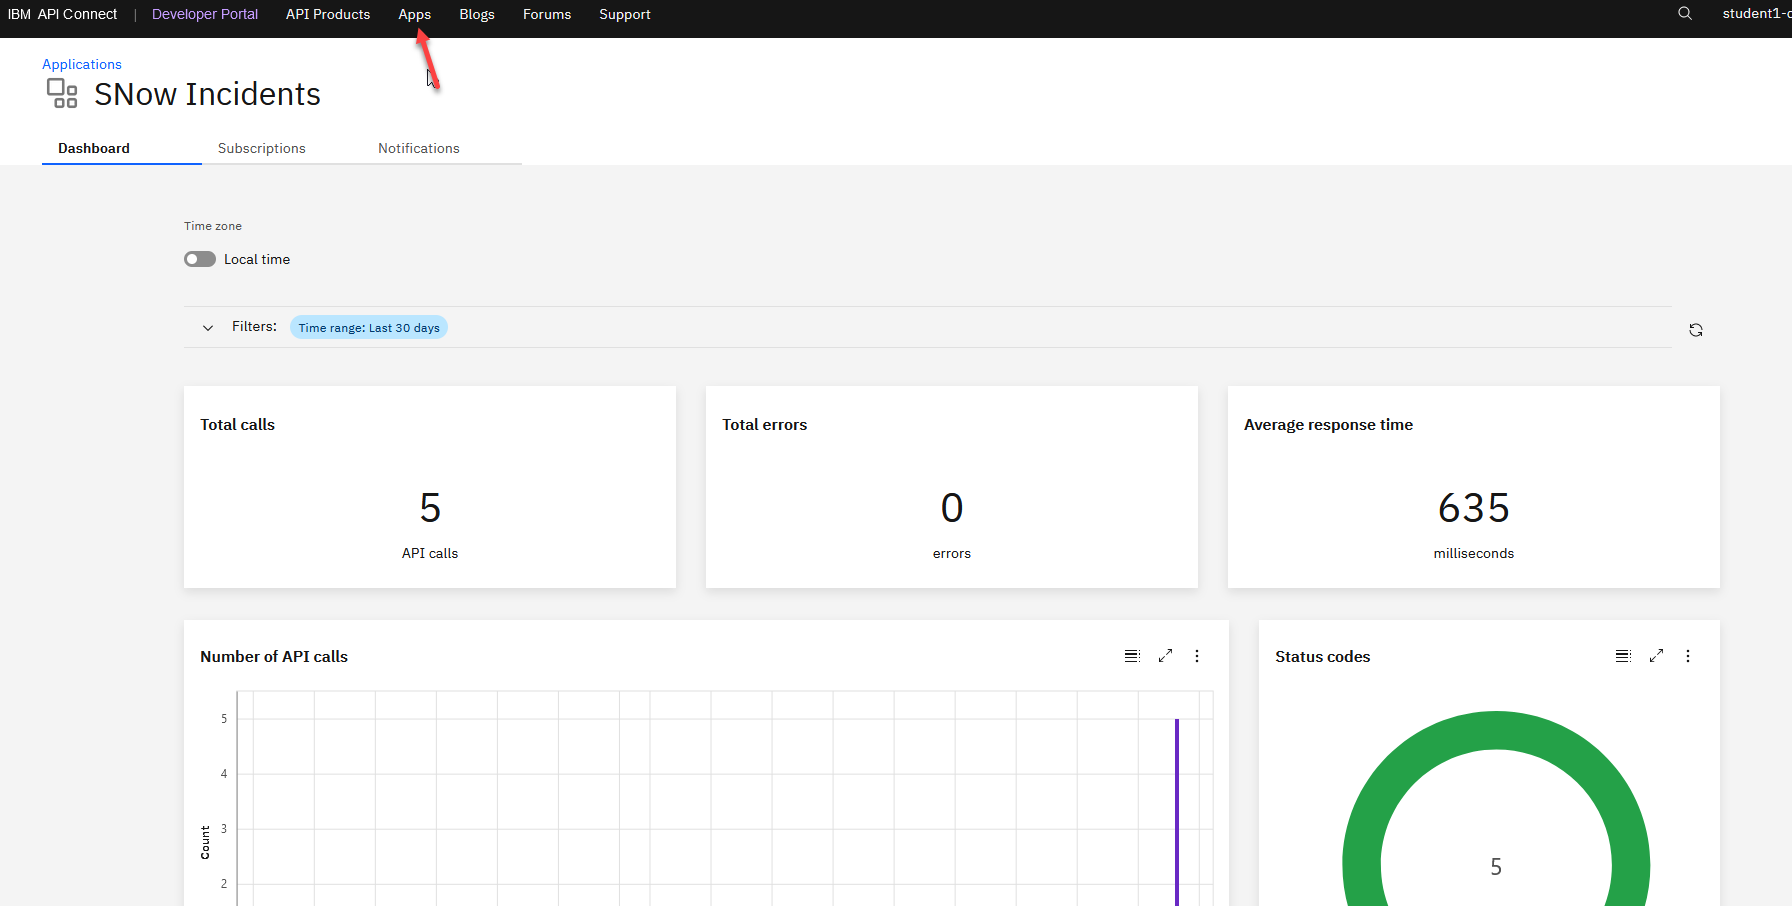Open student1 user account menu
Viewport: 1792px width, 906px height.
[x=1755, y=14]
